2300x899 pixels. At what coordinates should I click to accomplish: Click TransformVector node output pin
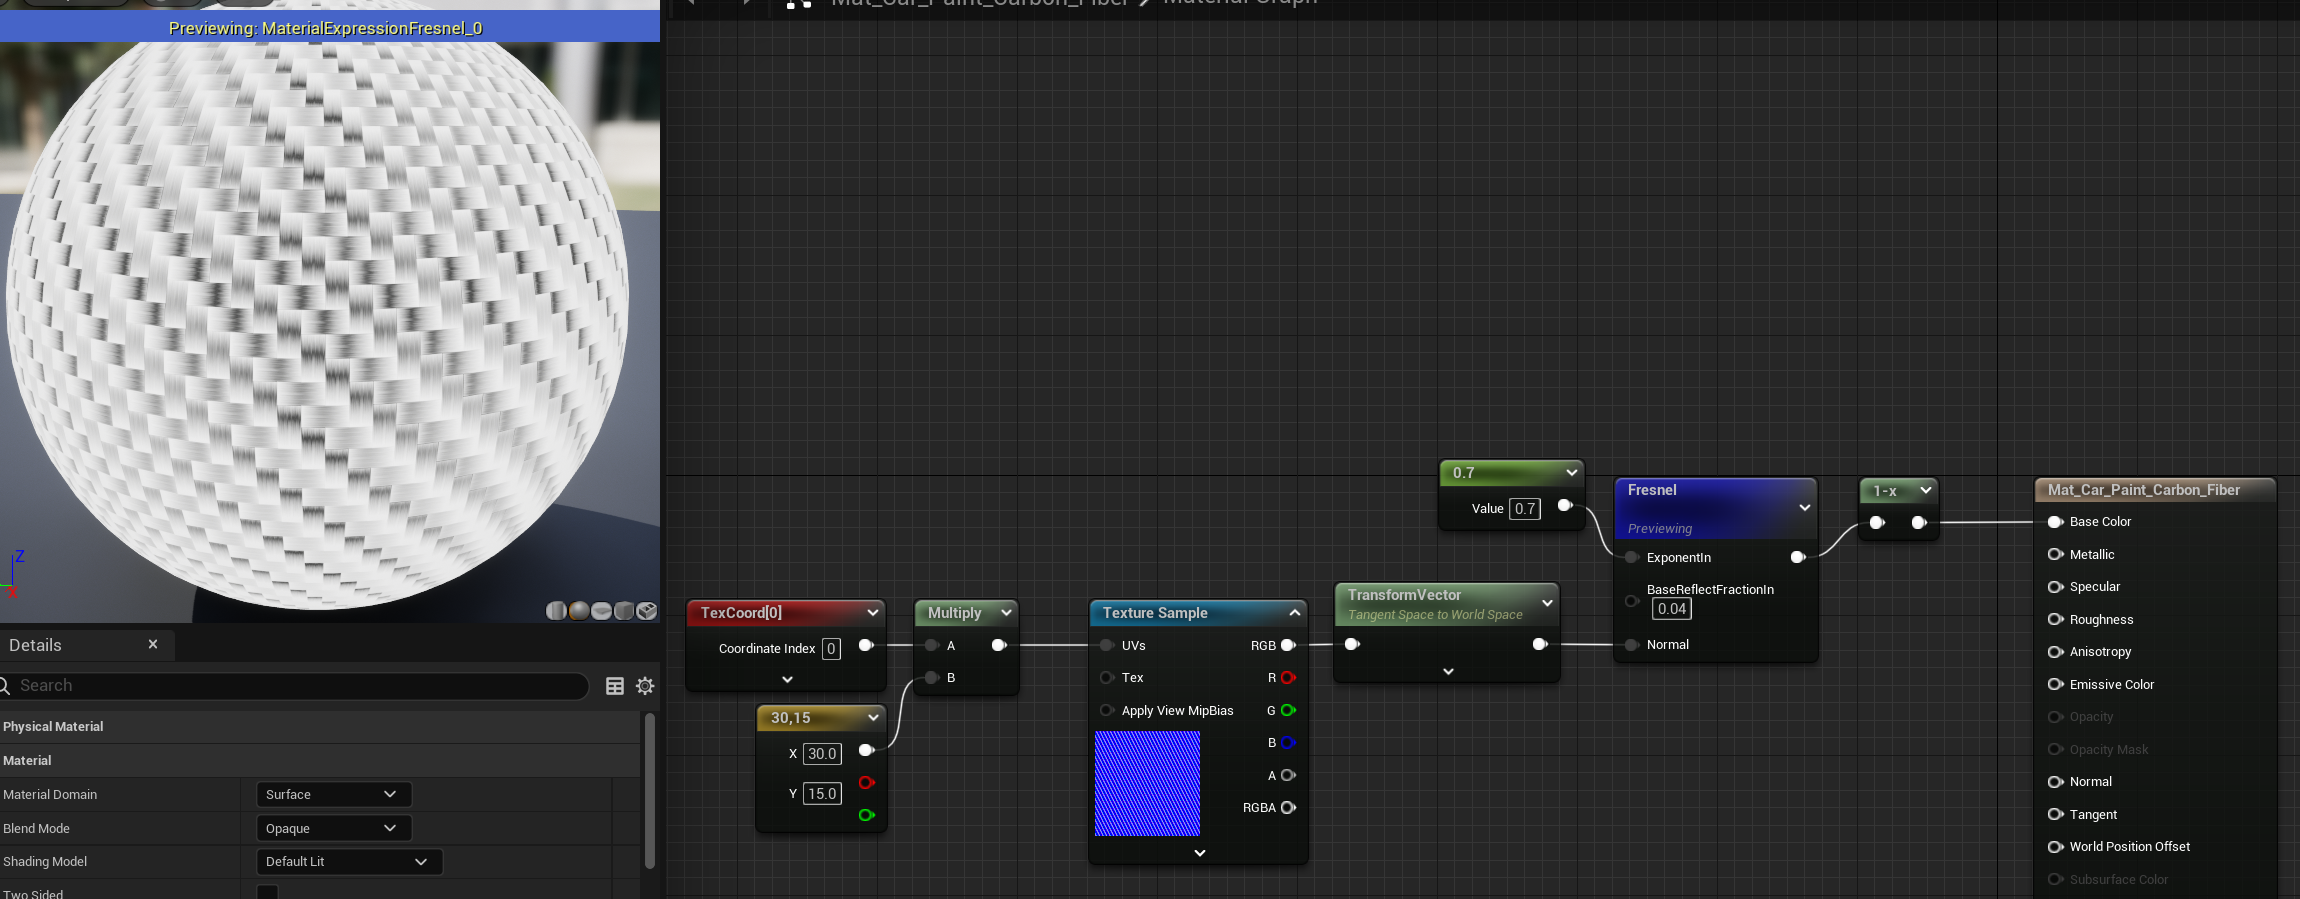[1541, 645]
